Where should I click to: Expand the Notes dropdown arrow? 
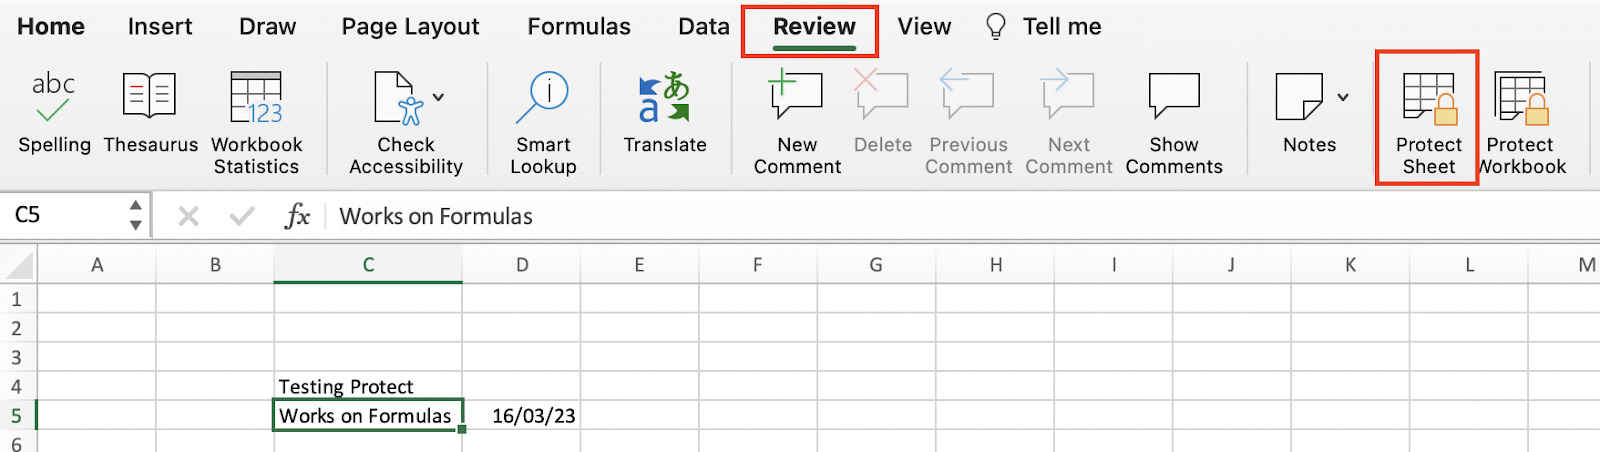[x=1343, y=98]
